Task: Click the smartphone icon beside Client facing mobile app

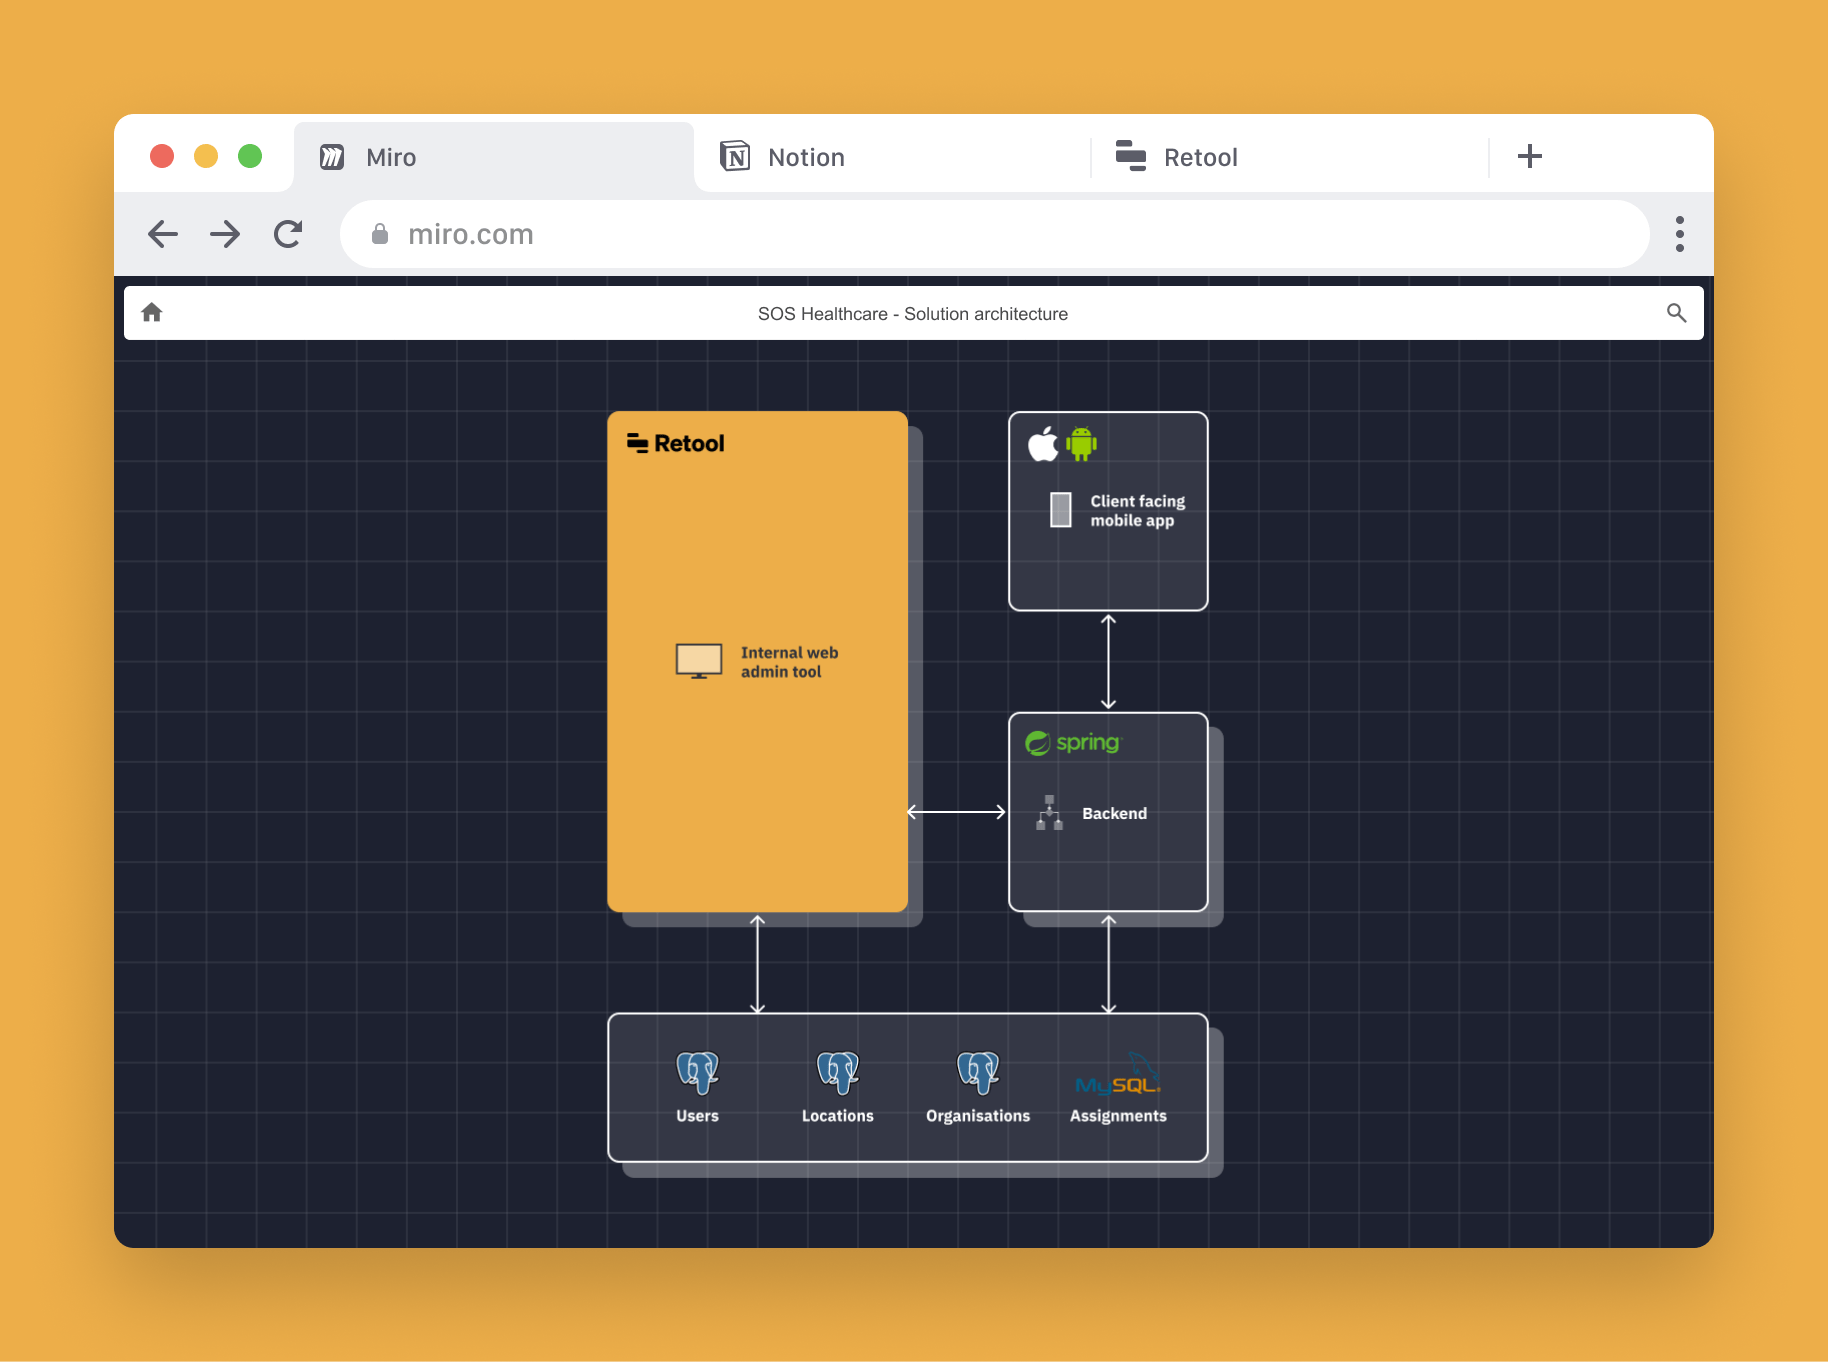Action: pyautogui.click(x=1059, y=510)
